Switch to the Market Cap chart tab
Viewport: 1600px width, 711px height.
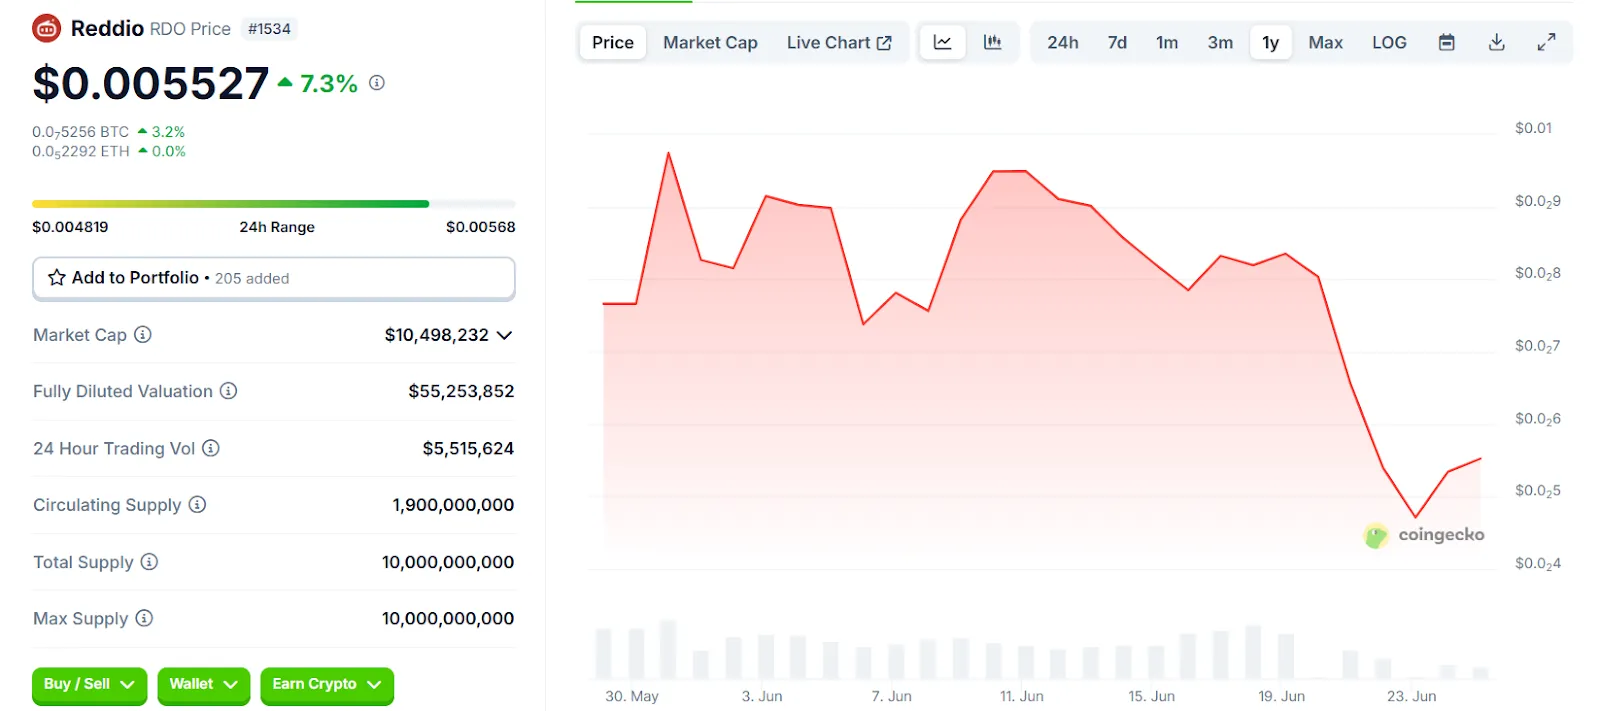click(x=710, y=42)
